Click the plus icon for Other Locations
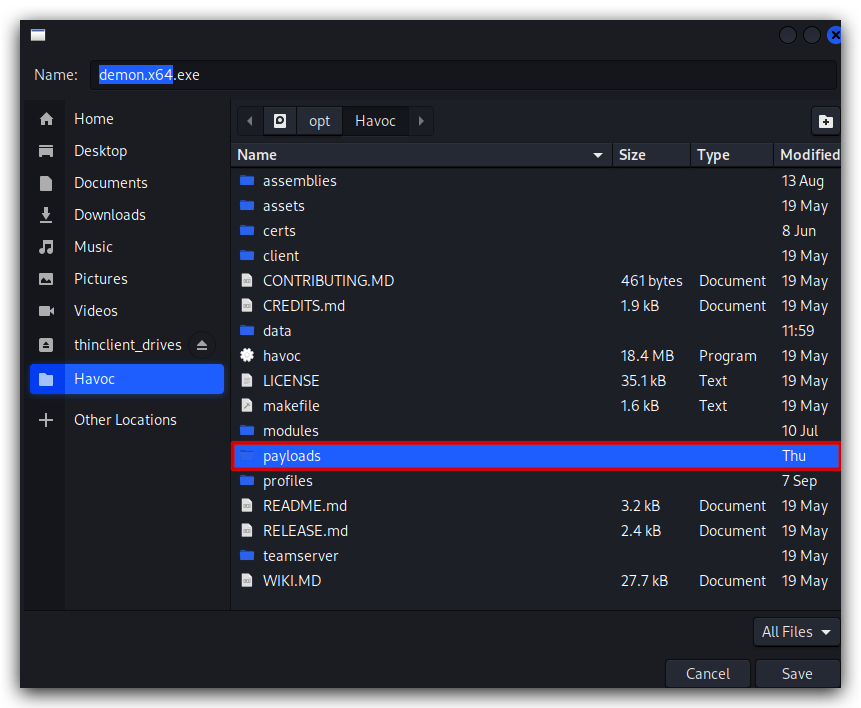This screenshot has height=708, width=861. click(46, 420)
